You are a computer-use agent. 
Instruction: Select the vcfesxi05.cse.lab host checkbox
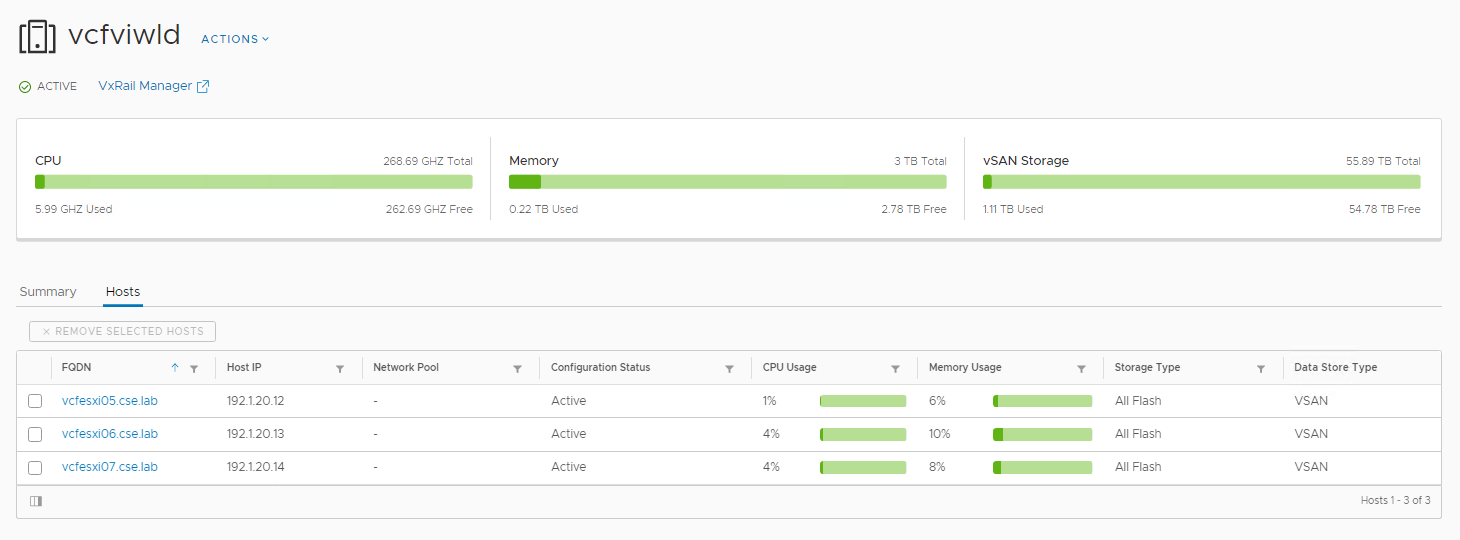pyautogui.click(x=35, y=401)
